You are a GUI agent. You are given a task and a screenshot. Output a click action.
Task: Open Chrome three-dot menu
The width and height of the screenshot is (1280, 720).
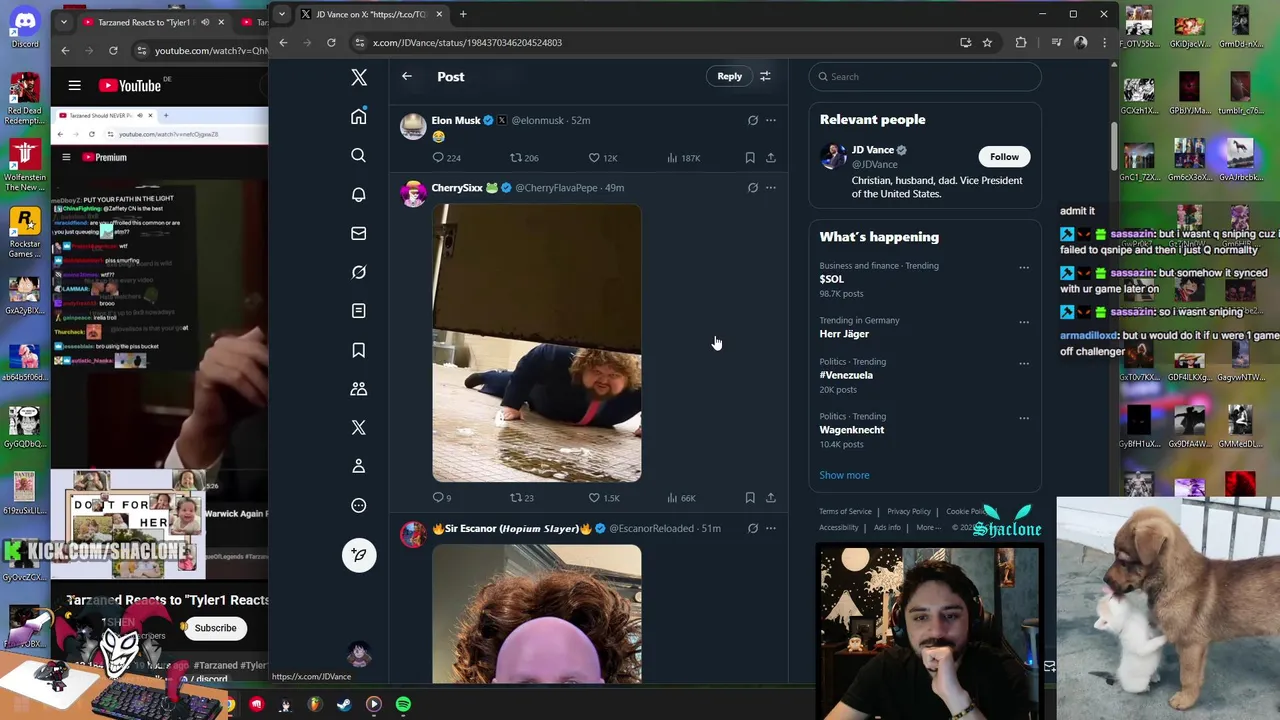coord(1104,42)
